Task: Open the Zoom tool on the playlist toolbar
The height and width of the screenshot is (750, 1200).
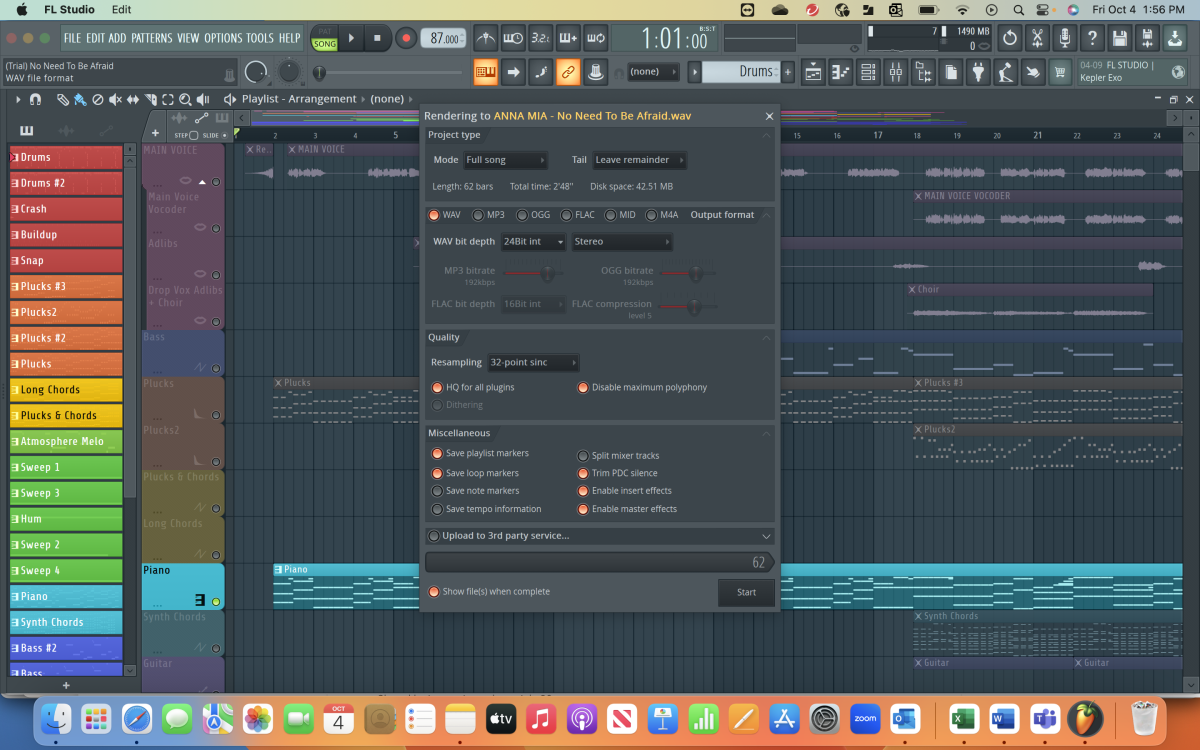Action: (x=186, y=100)
